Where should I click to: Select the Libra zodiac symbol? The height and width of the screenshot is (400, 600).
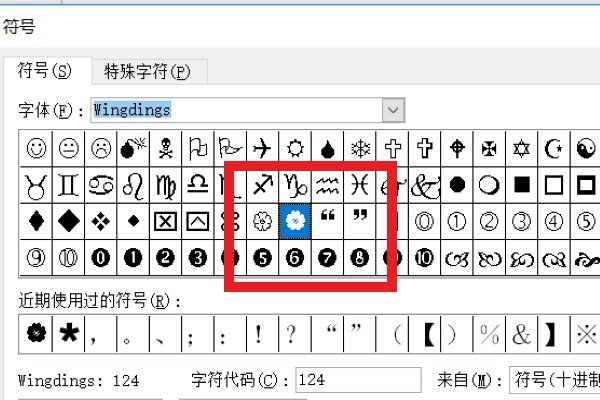198,185
